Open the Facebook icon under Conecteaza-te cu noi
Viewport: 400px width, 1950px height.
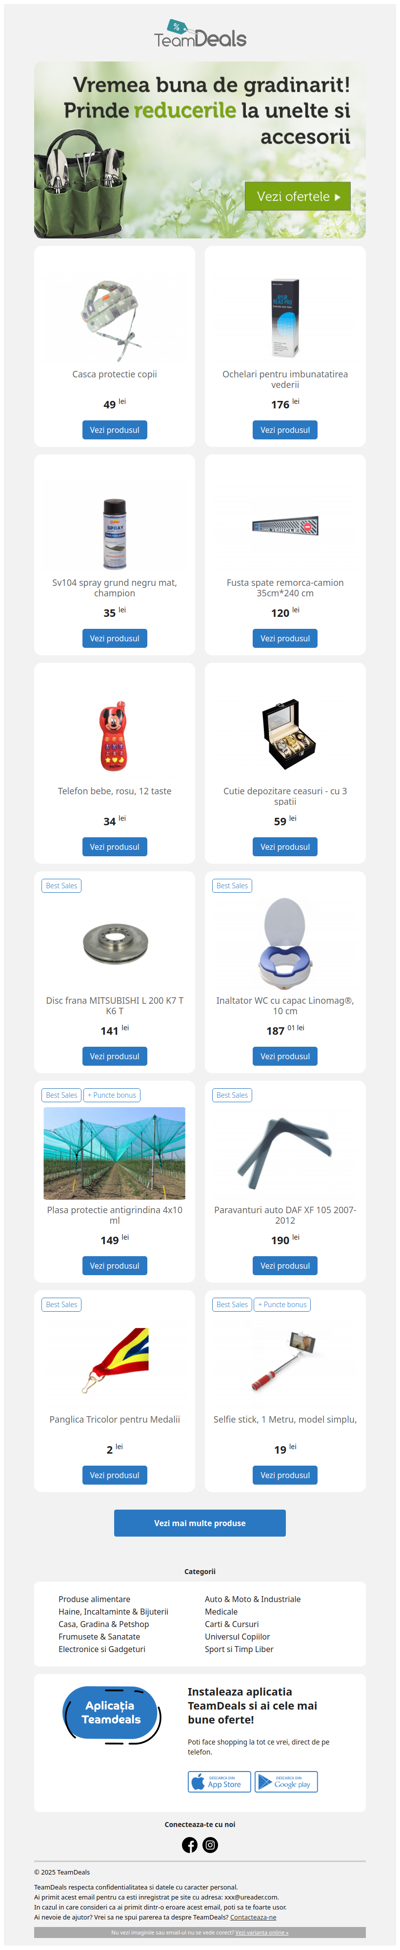click(x=189, y=1845)
